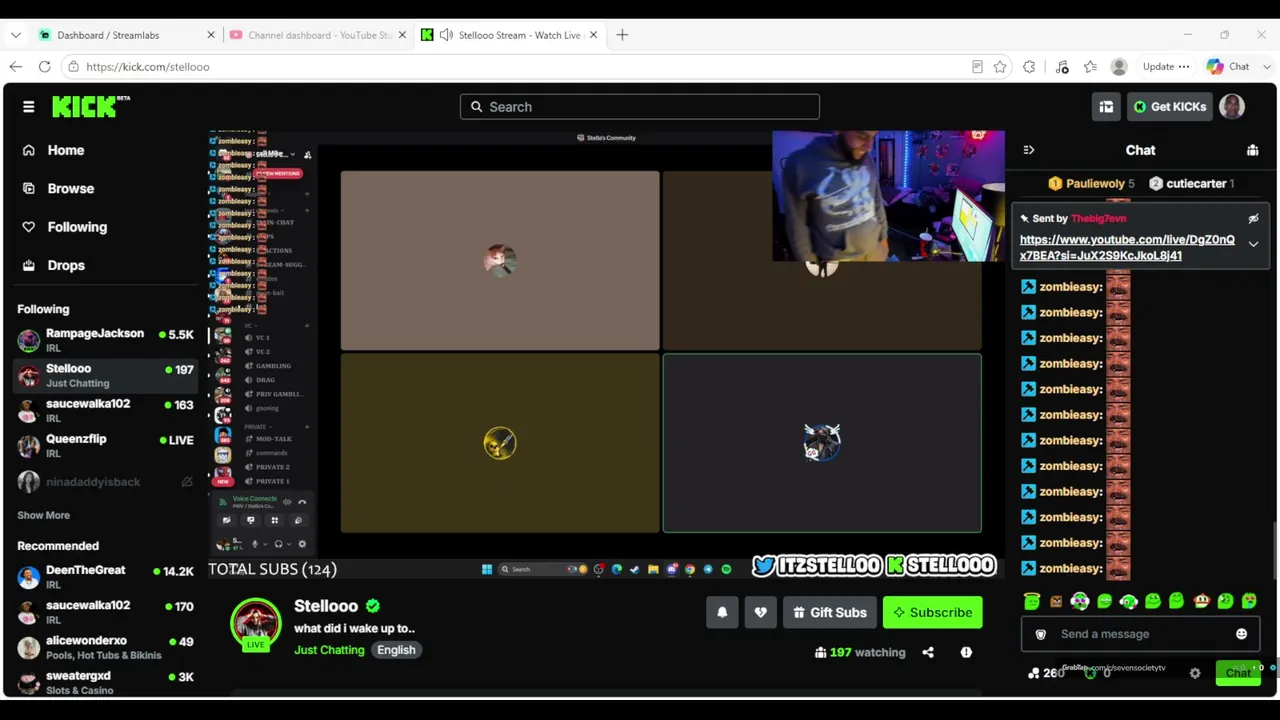
Task: Close the Dashboard / Streamlabs tab
Action: pos(210,35)
